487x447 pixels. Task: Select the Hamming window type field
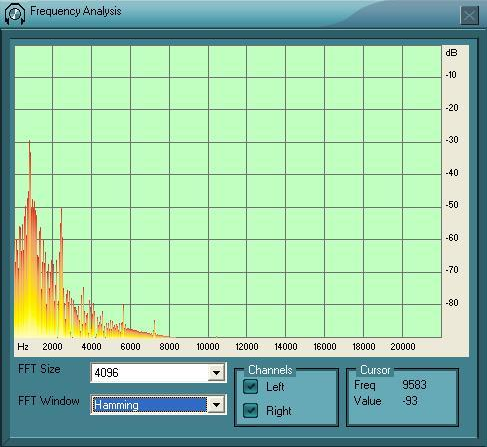point(149,405)
